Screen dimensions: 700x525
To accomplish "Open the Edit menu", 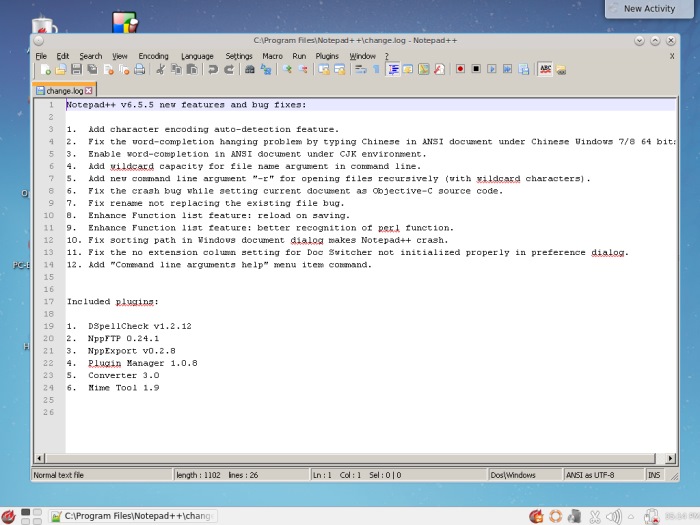I will coord(62,56).
